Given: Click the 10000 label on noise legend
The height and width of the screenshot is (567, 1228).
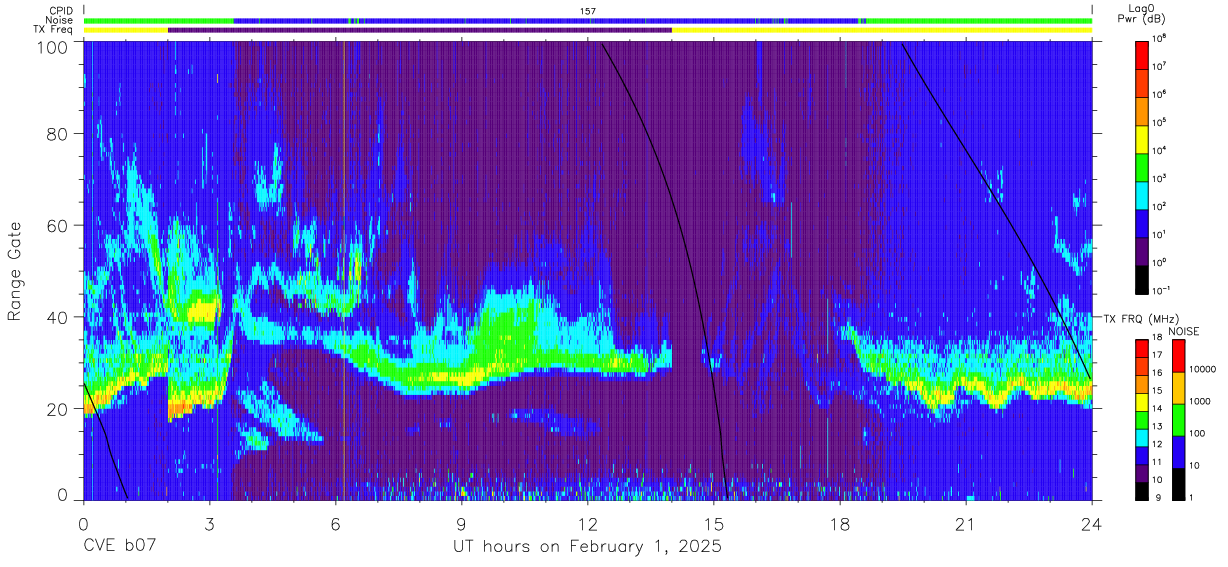Looking at the screenshot, I should [x=1202, y=370].
